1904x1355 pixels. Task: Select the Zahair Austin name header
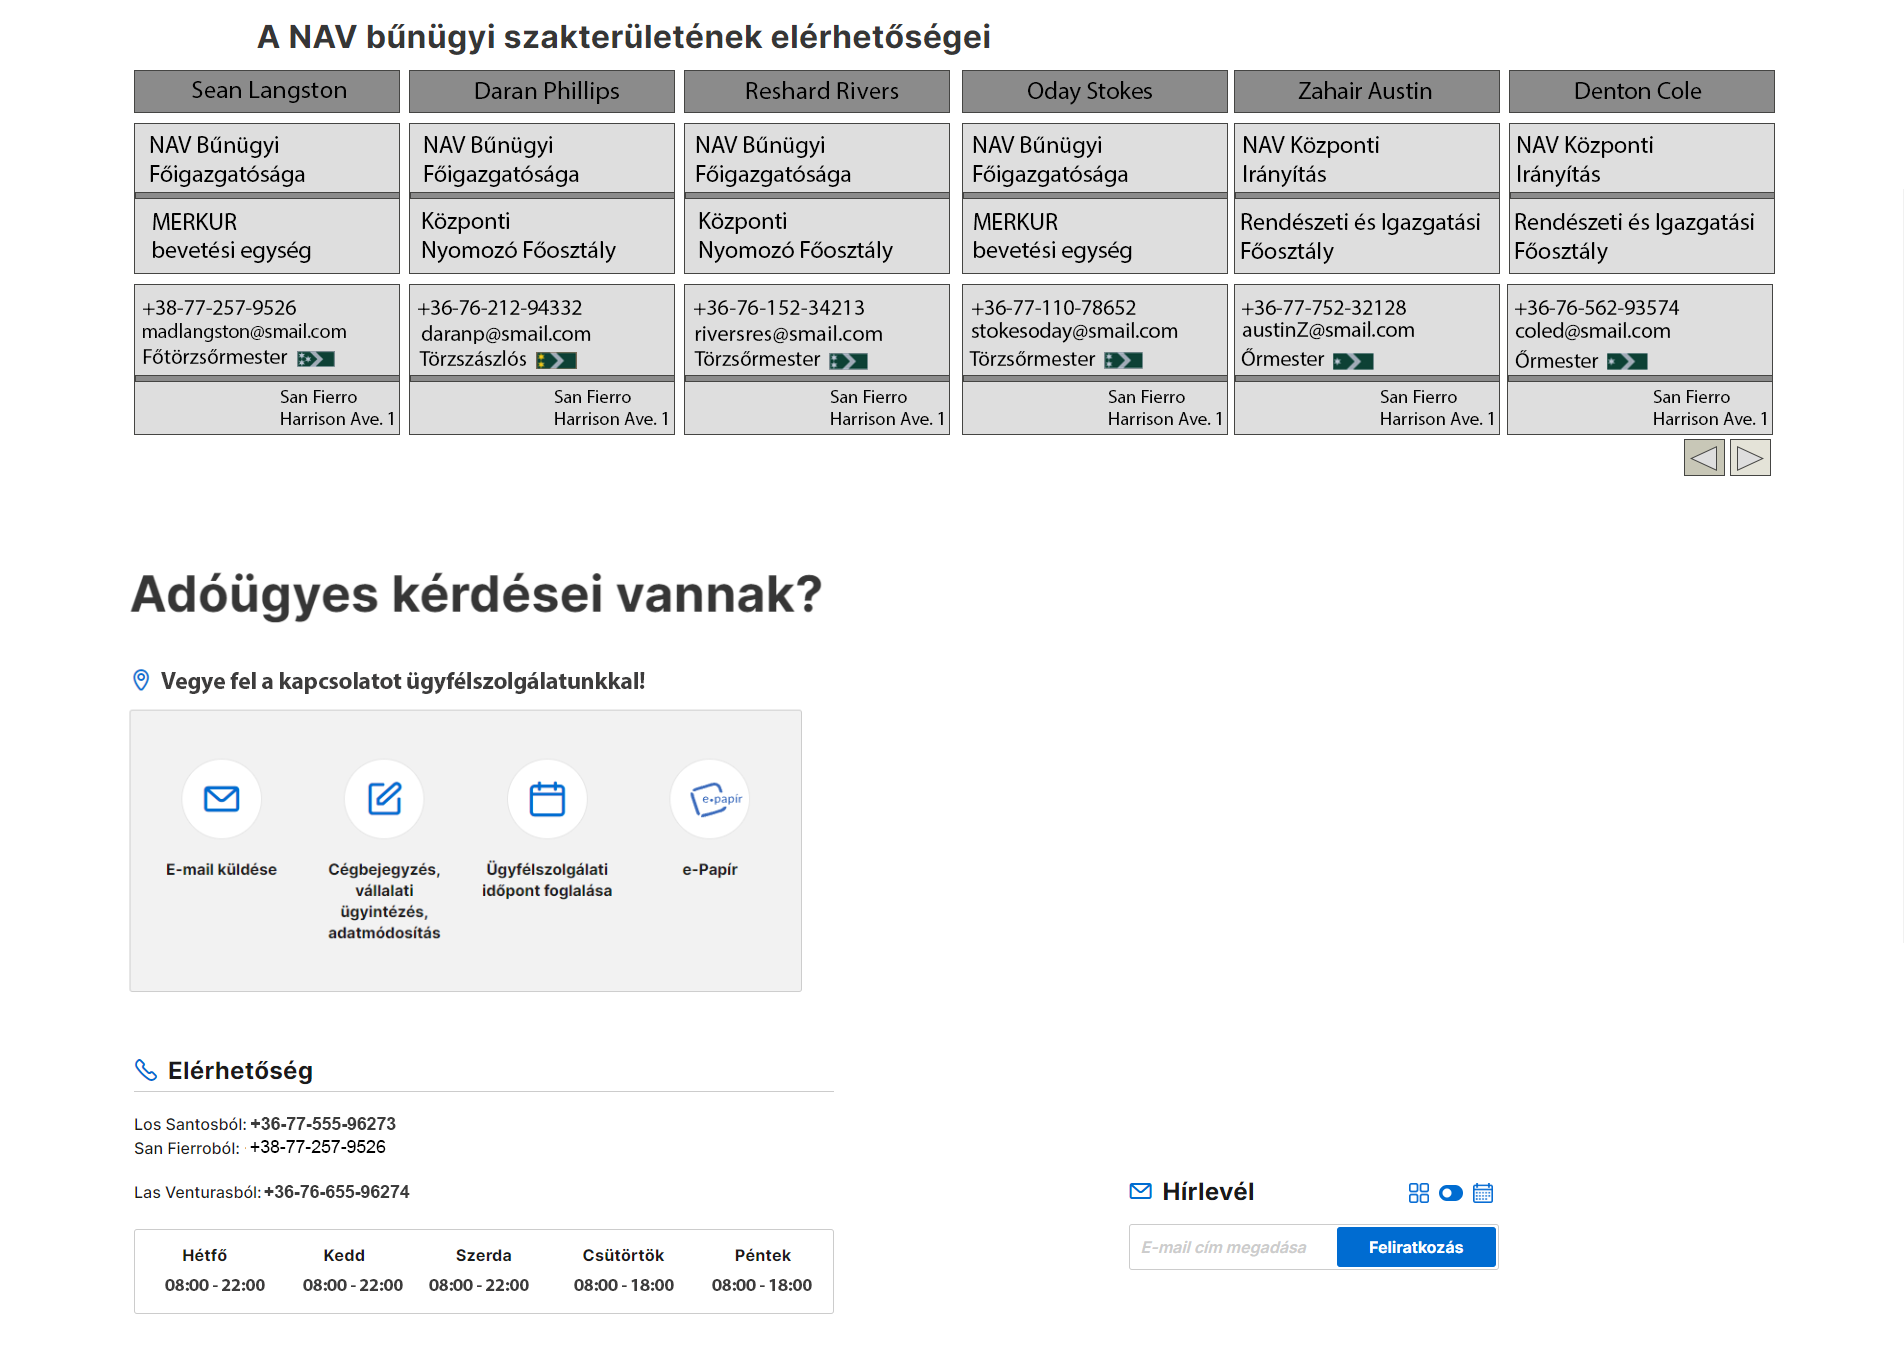[x=1367, y=91]
